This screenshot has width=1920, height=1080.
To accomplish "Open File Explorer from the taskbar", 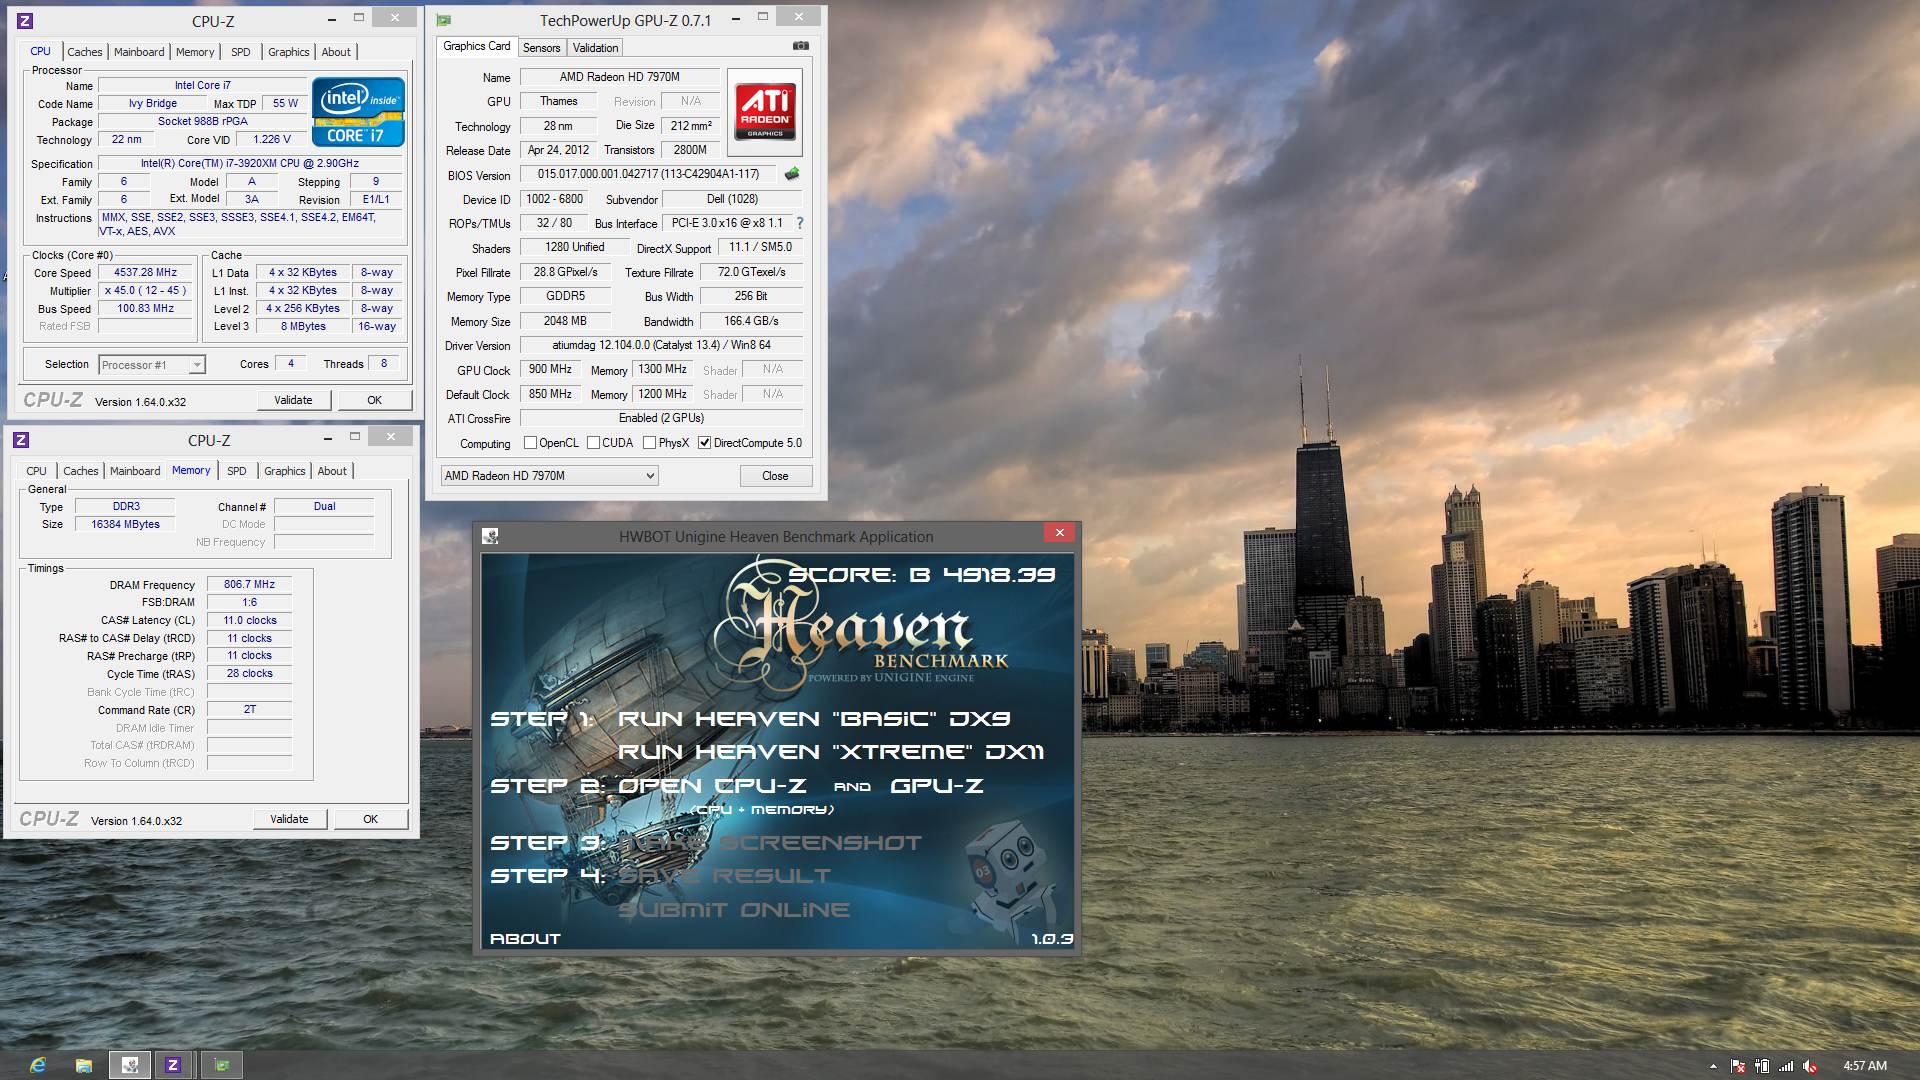I will (84, 1065).
